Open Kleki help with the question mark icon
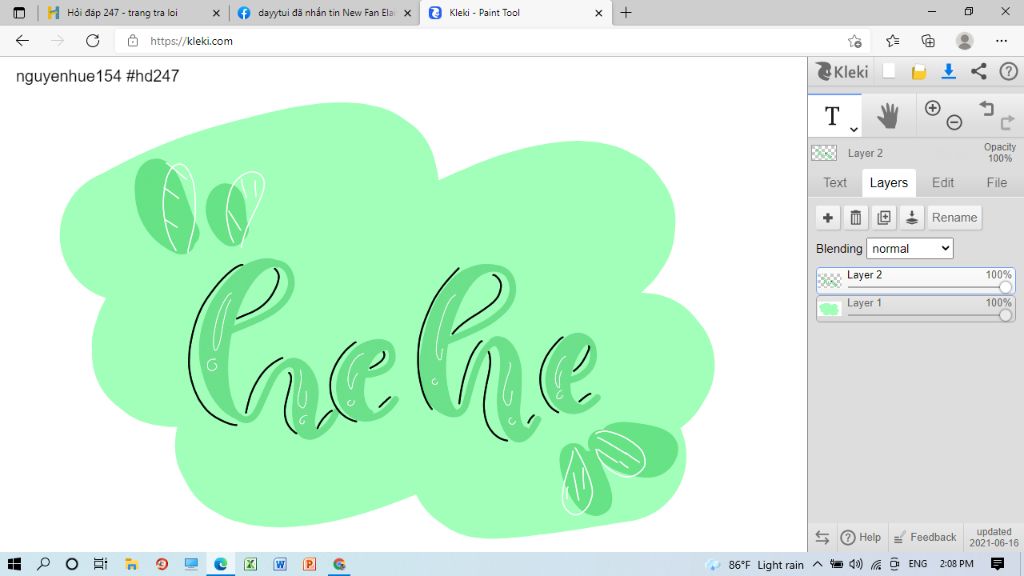 (x=1009, y=71)
